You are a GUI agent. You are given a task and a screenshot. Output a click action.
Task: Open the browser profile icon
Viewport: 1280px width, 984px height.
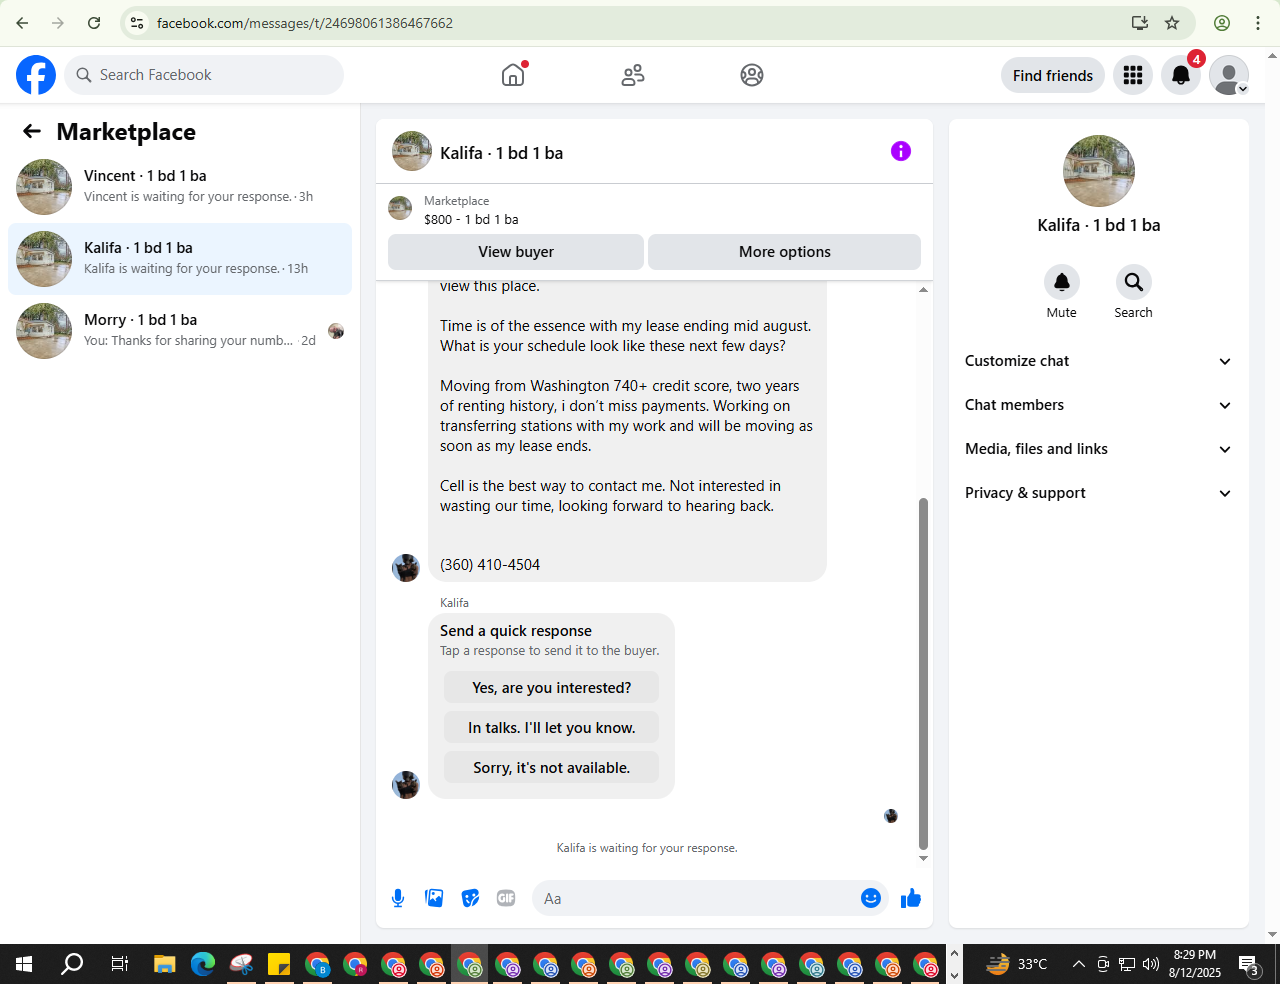tap(1222, 23)
